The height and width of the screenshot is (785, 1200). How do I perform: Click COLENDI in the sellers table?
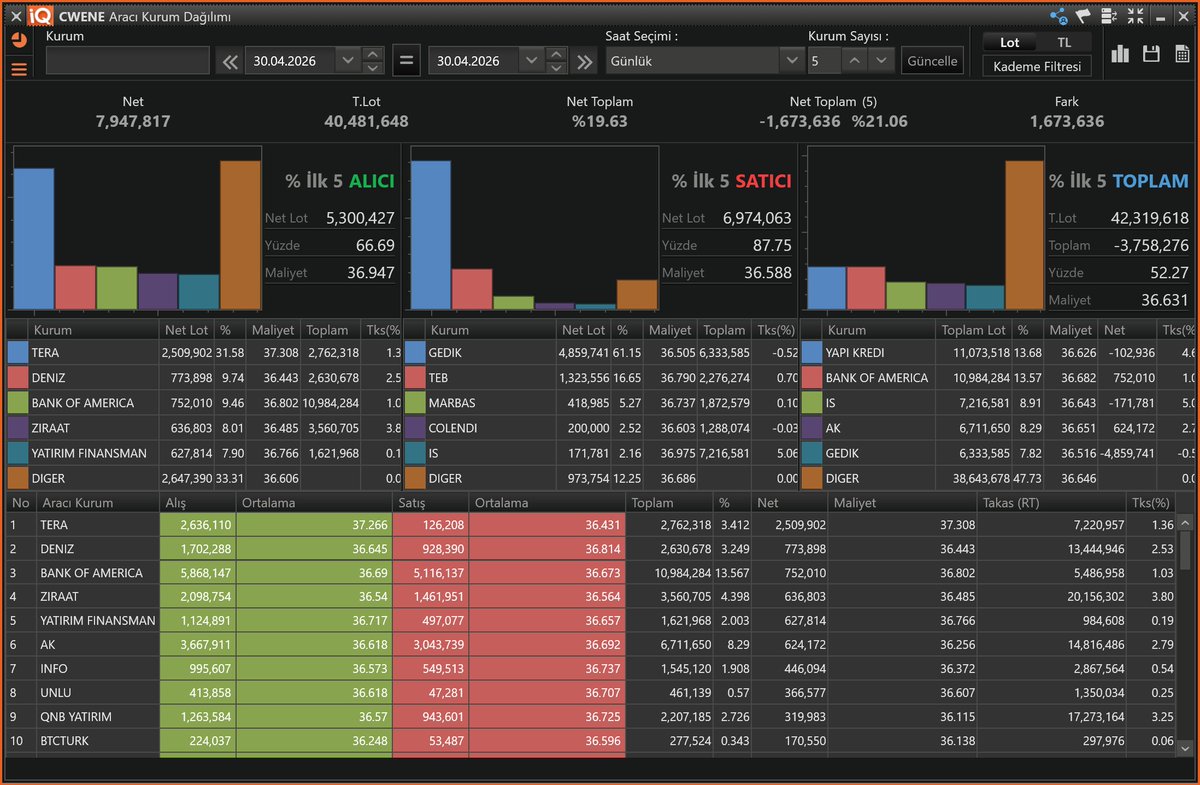pos(455,428)
